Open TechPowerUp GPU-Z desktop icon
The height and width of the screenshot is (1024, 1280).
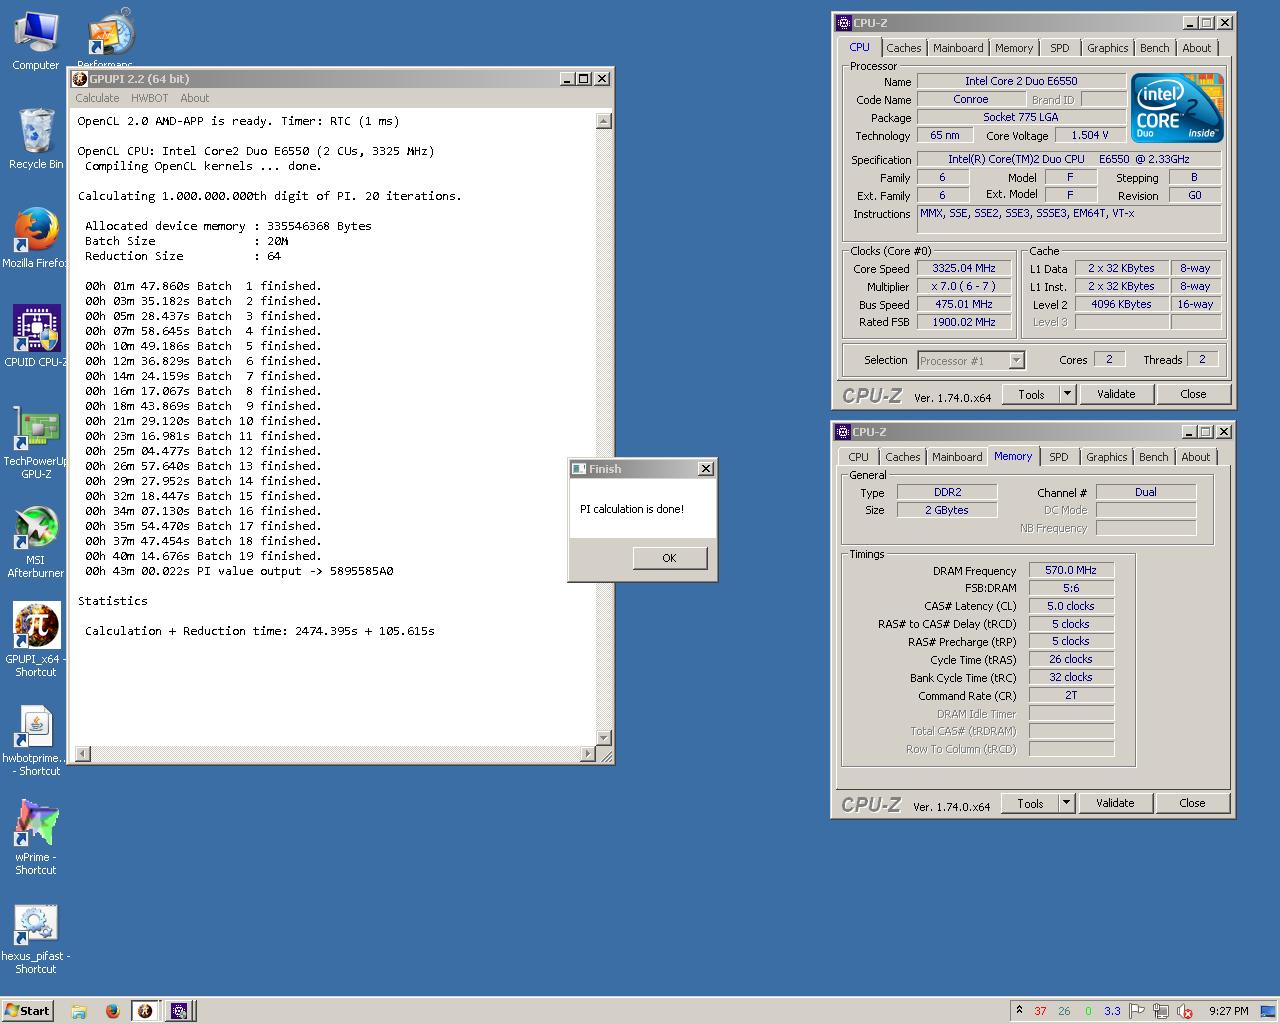click(x=35, y=442)
